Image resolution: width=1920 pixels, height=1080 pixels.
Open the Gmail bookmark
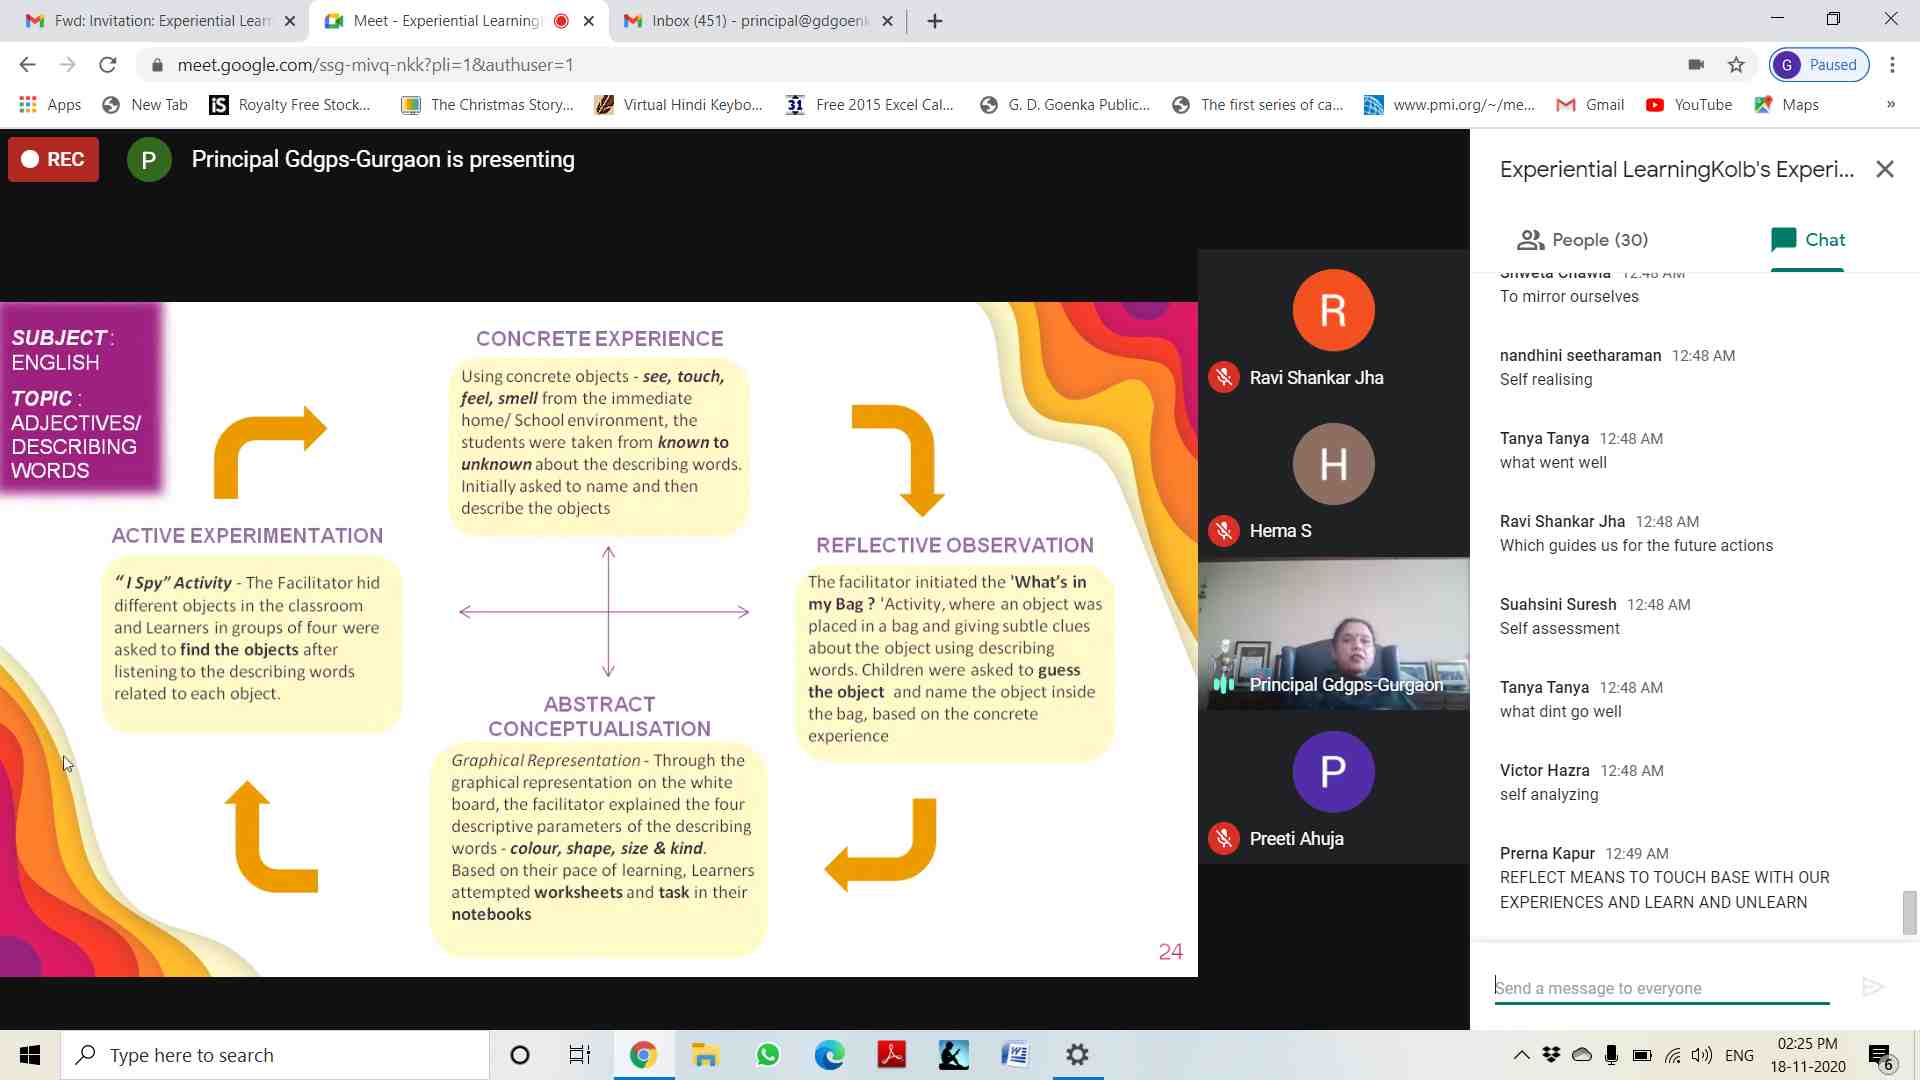[x=1590, y=105]
